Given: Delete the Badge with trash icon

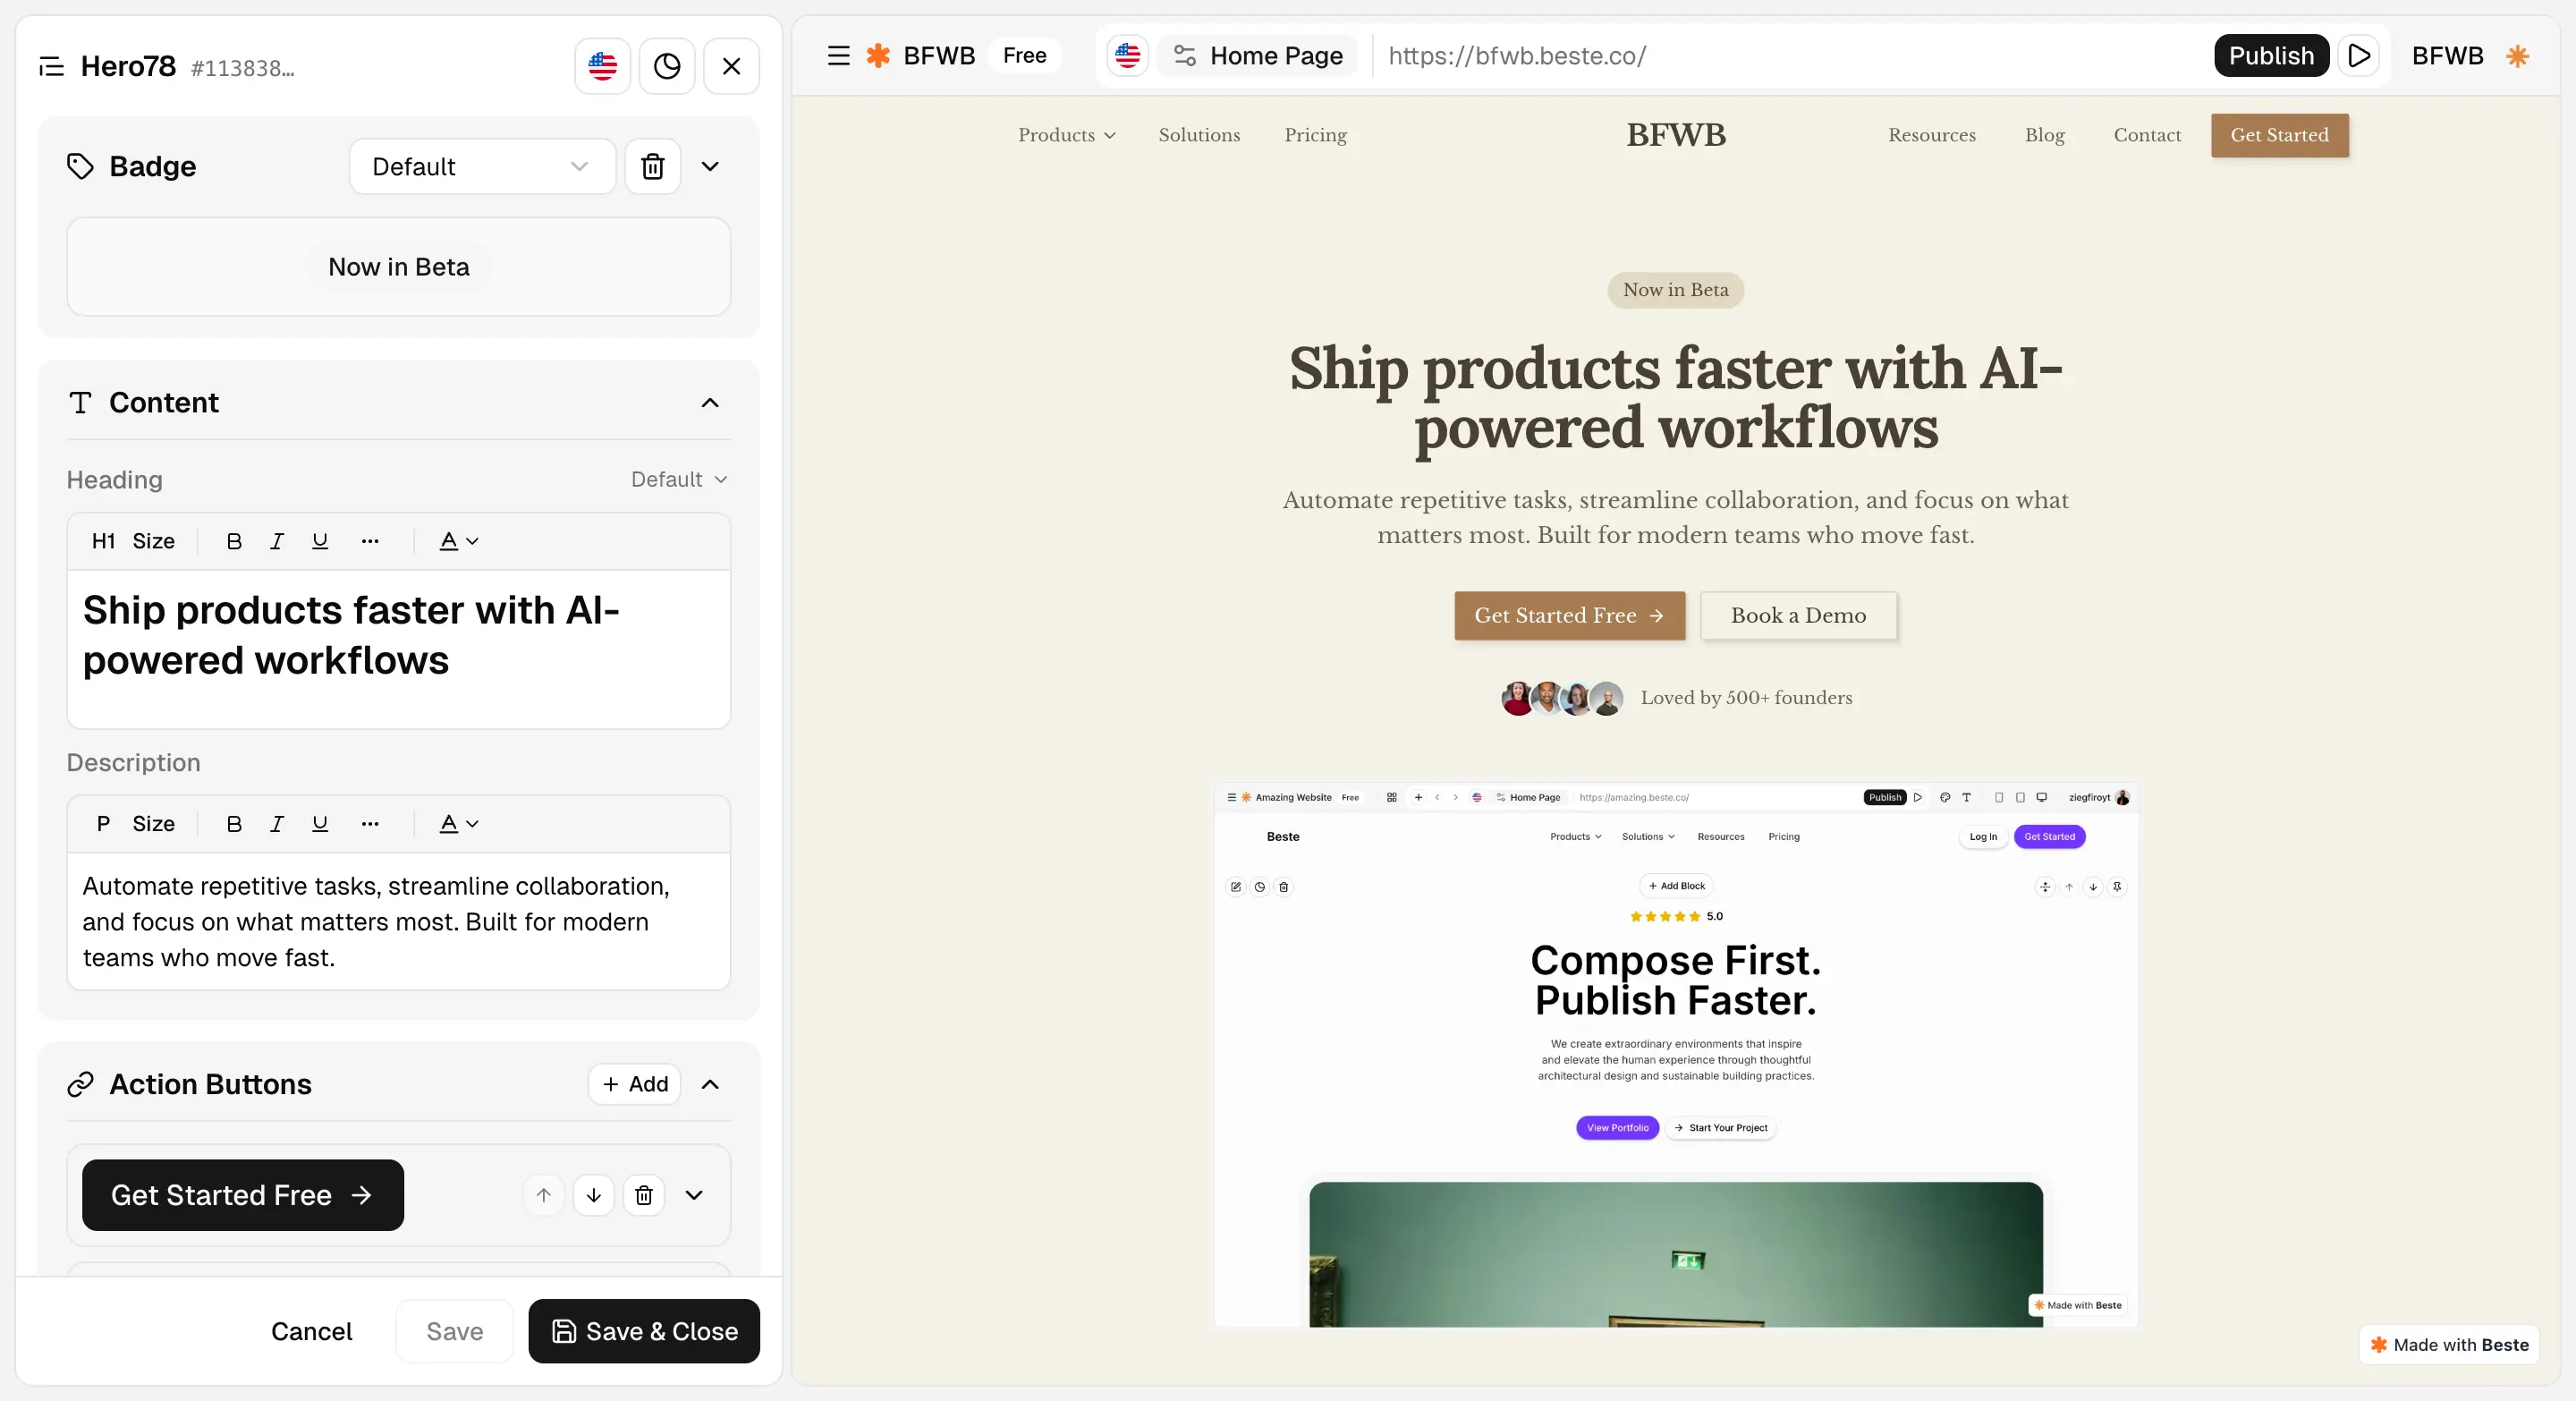Looking at the screenshot, I should point(652,166).
